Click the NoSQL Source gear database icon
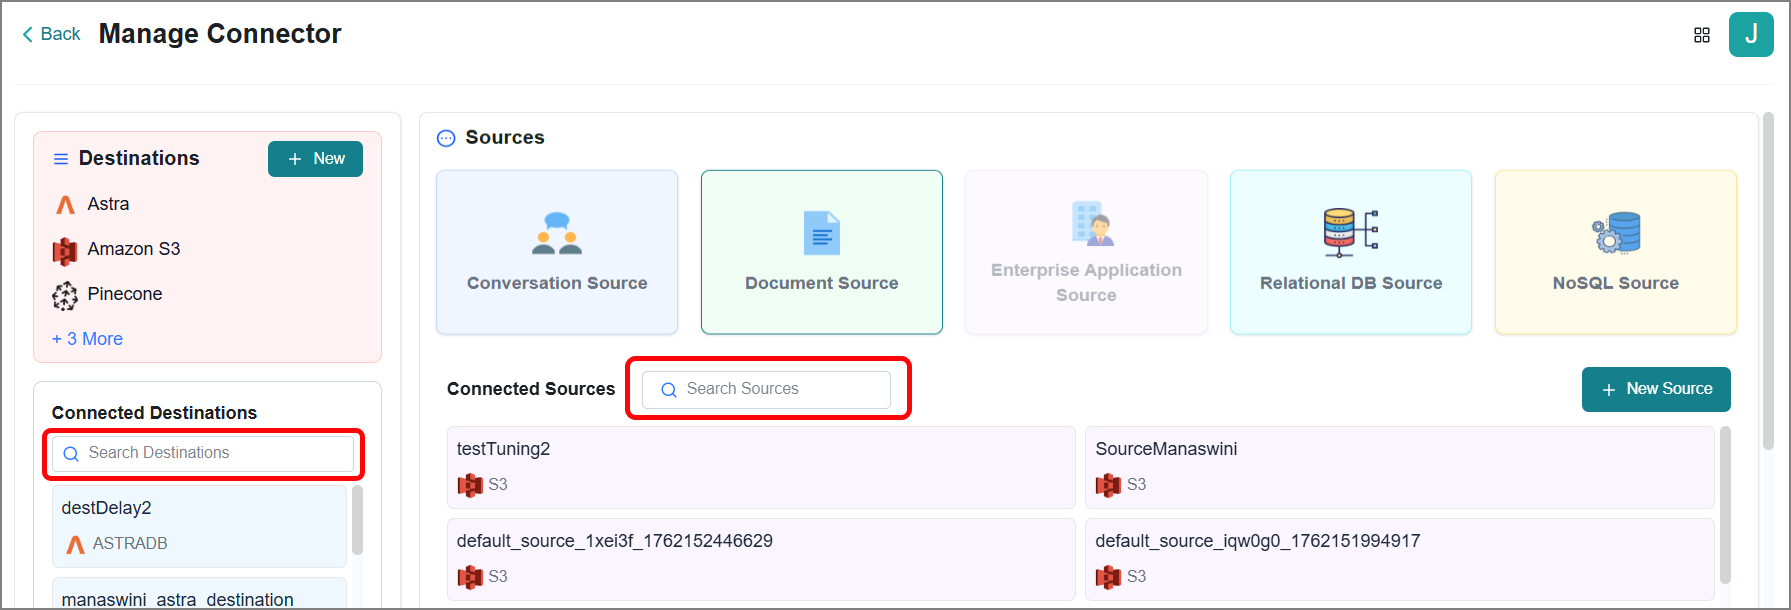 pyautogui.click(x=1616, y=233)
